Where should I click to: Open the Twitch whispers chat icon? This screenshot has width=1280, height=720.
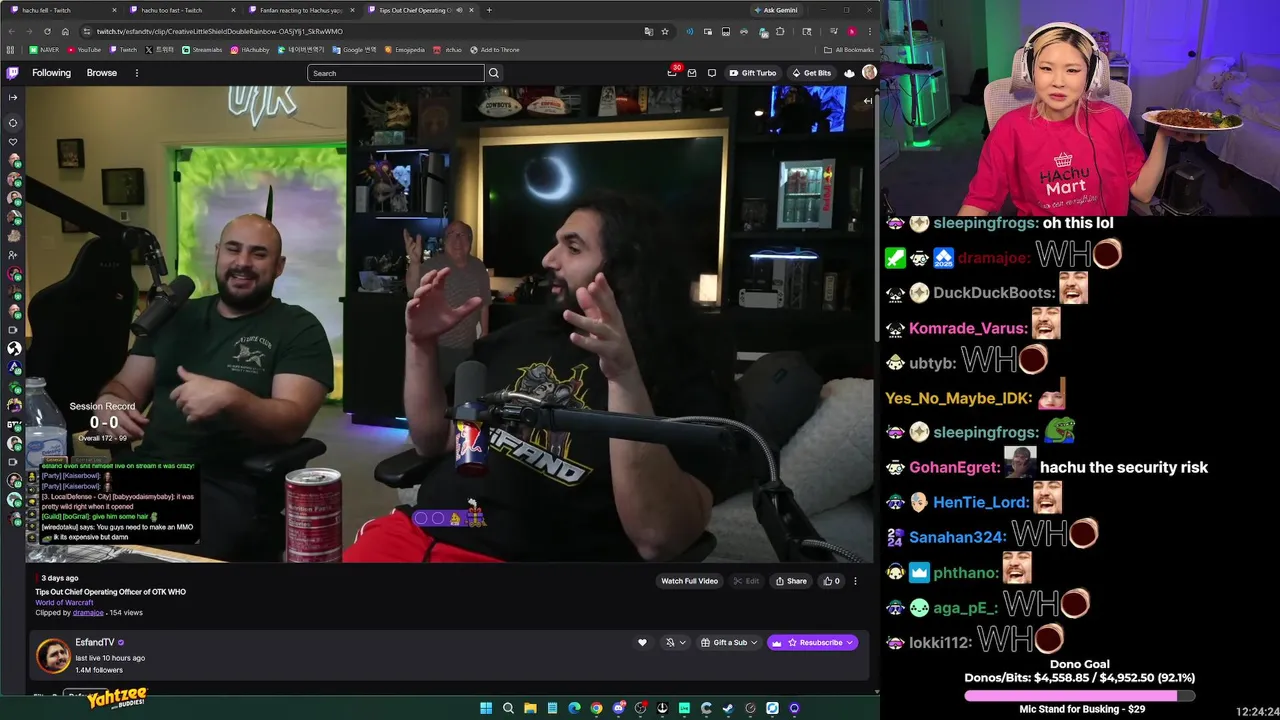712,73
